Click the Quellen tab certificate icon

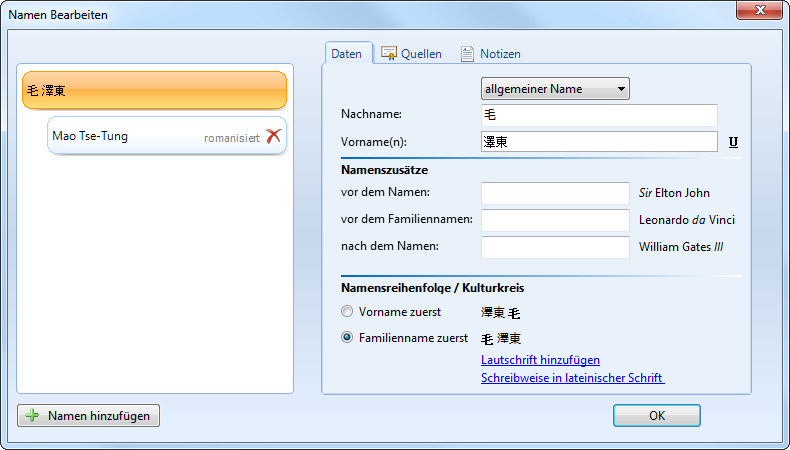(x=389, y=54)
